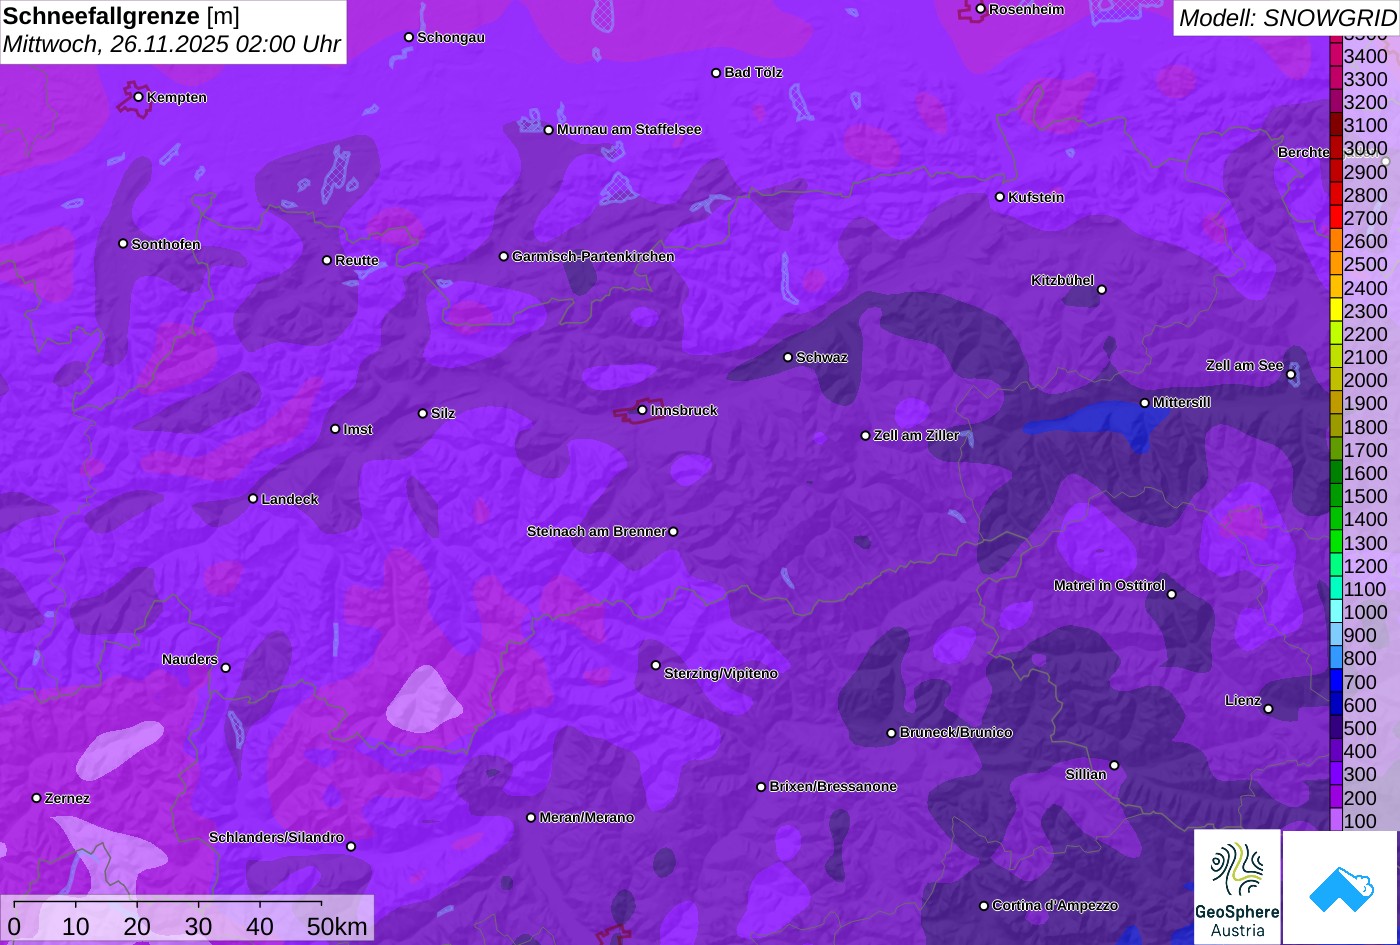1400x945 pixels.
Task: Click the legend swatch labeled 2700
Action: tap(1336, 217)
